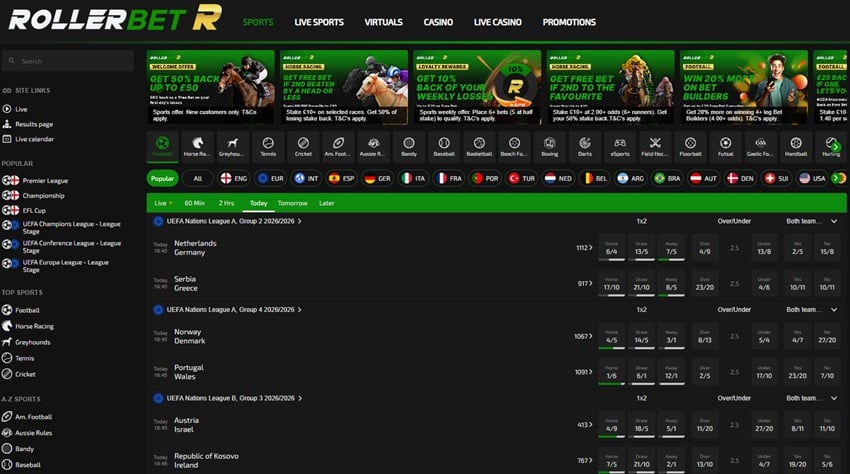Select Futsal in the sports carousel
The height and width of the screenshot is (474, 850).
click(x=726, y=146)
